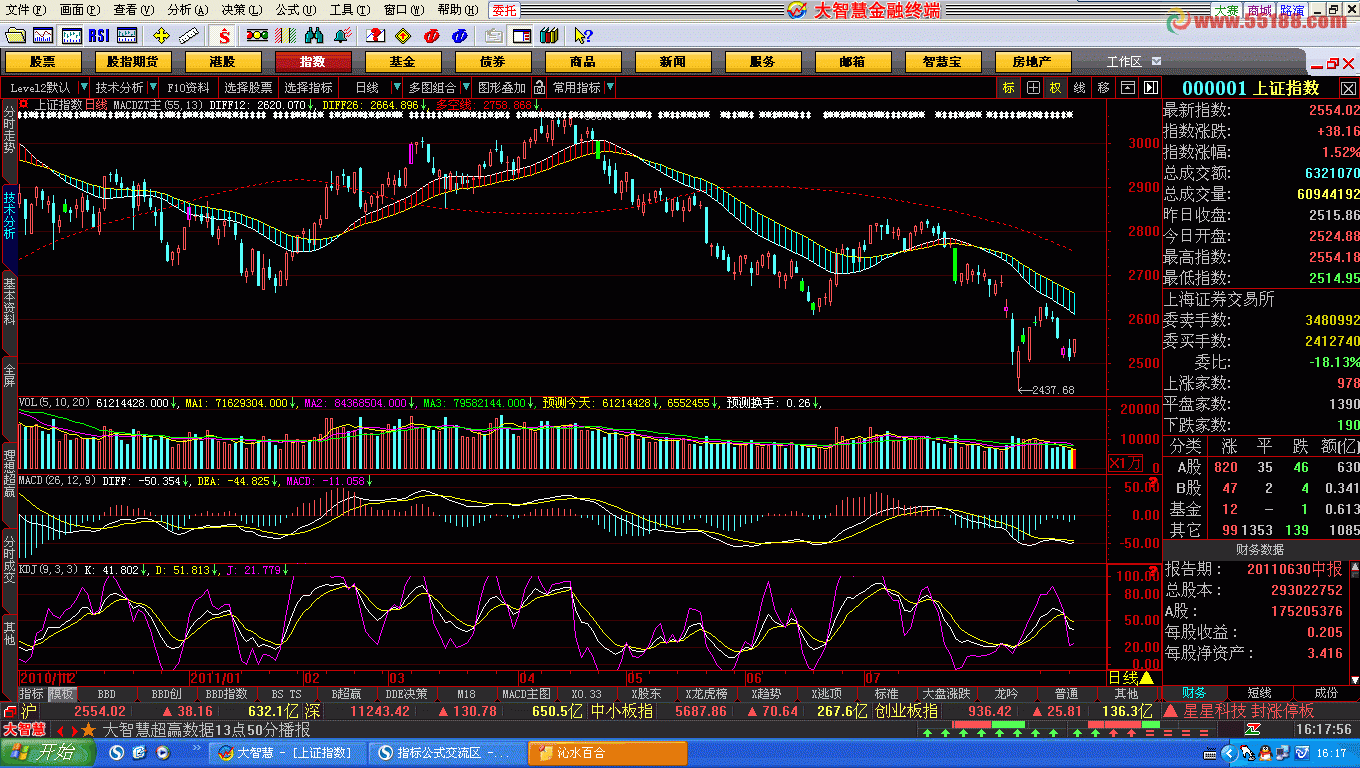Open the 公式(U) menu
This screenshot has height=768, width=1360.
coord(296,9)
